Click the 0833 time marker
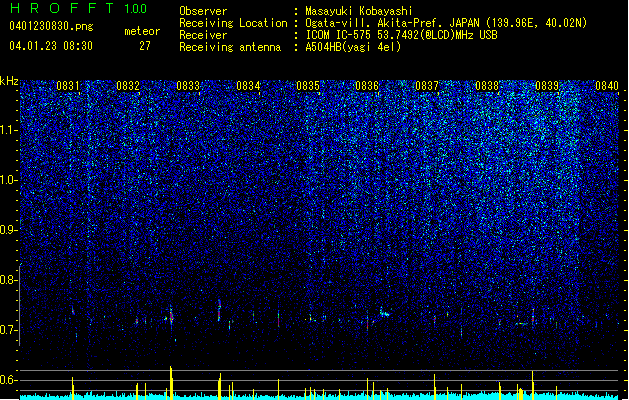Screen dimensions: 629x400 pos(188,86)
